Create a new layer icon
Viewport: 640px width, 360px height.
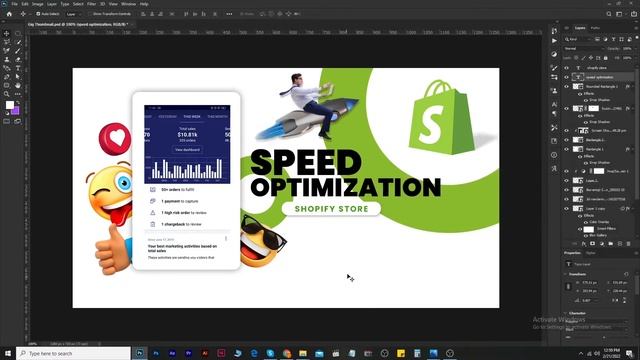pos(620,244)
